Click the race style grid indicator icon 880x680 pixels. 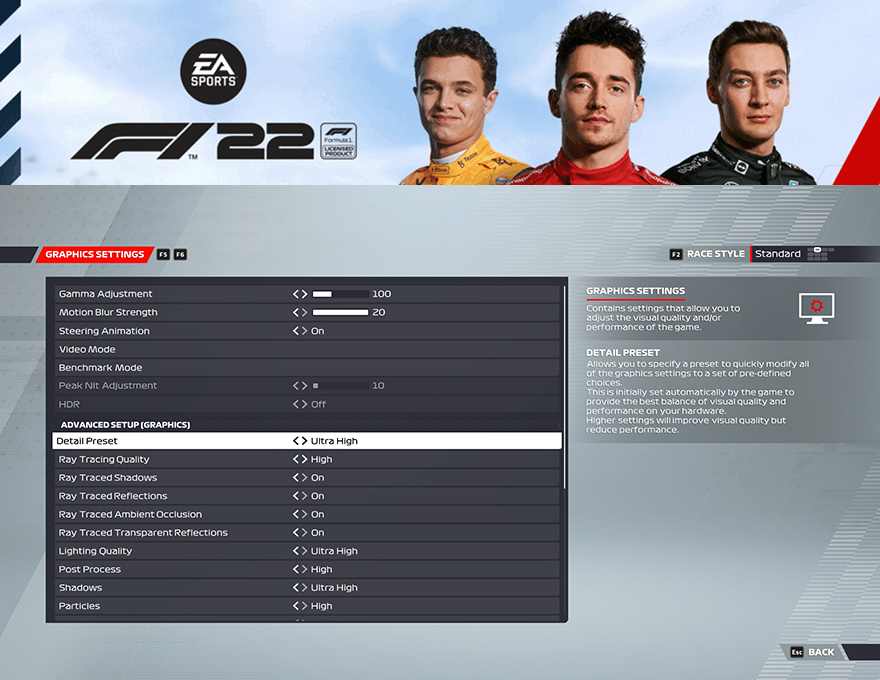821,254
